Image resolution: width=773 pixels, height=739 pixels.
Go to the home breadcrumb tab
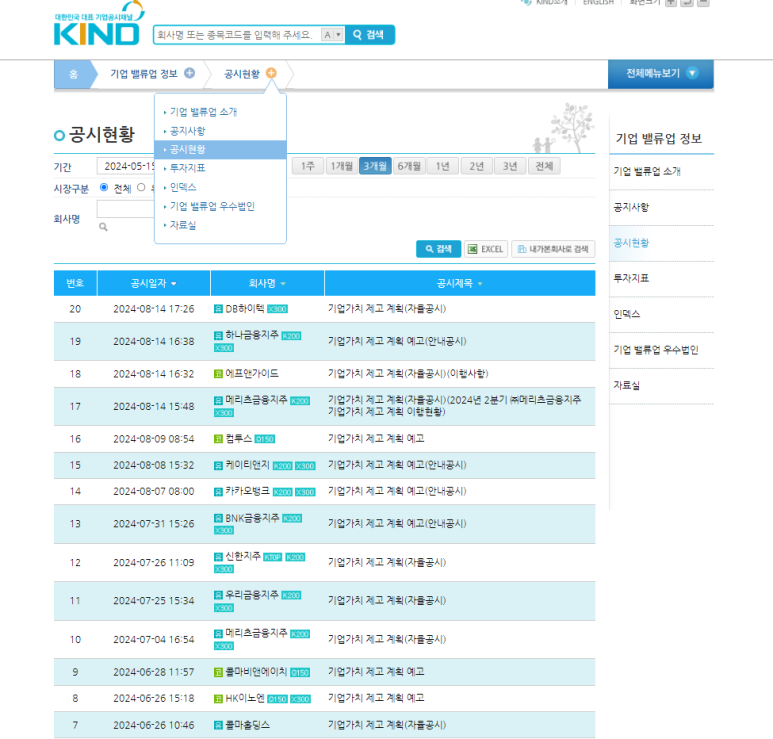(73, 74)
